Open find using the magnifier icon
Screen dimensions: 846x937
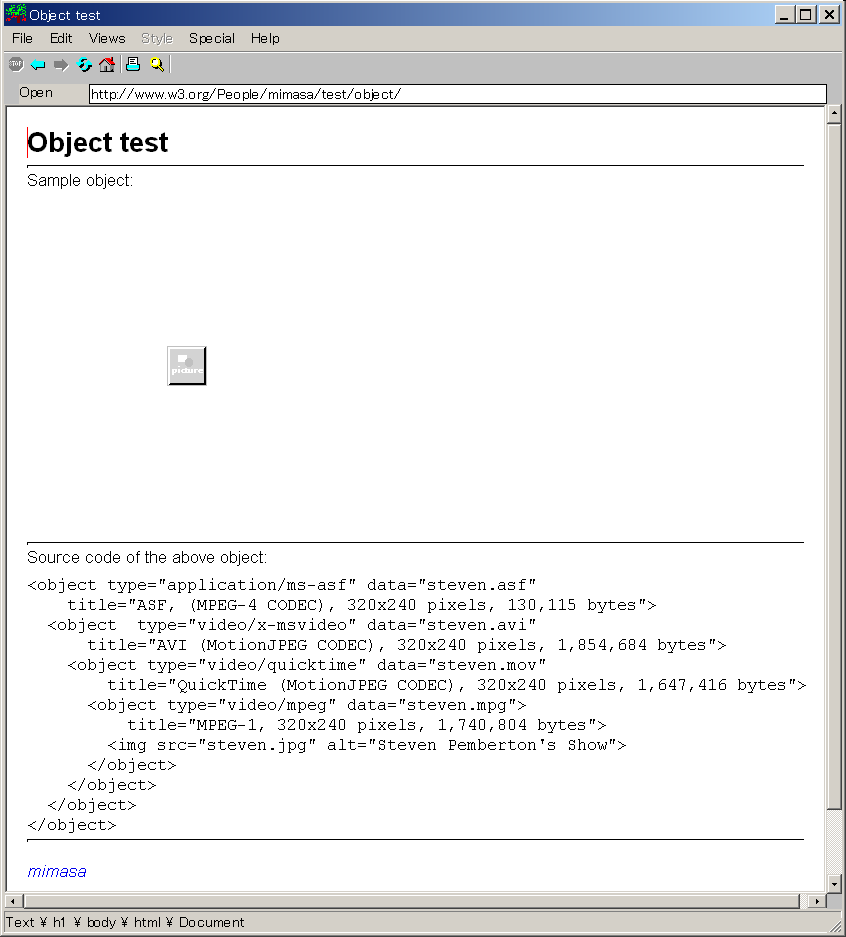point(157,65)
